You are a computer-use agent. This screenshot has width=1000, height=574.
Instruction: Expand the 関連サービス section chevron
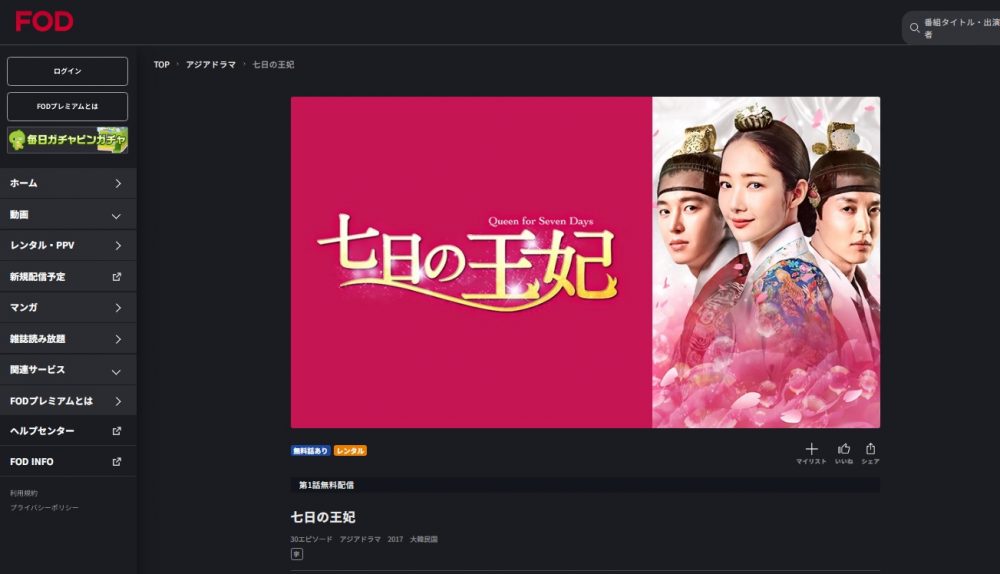[x=116, y=372]
